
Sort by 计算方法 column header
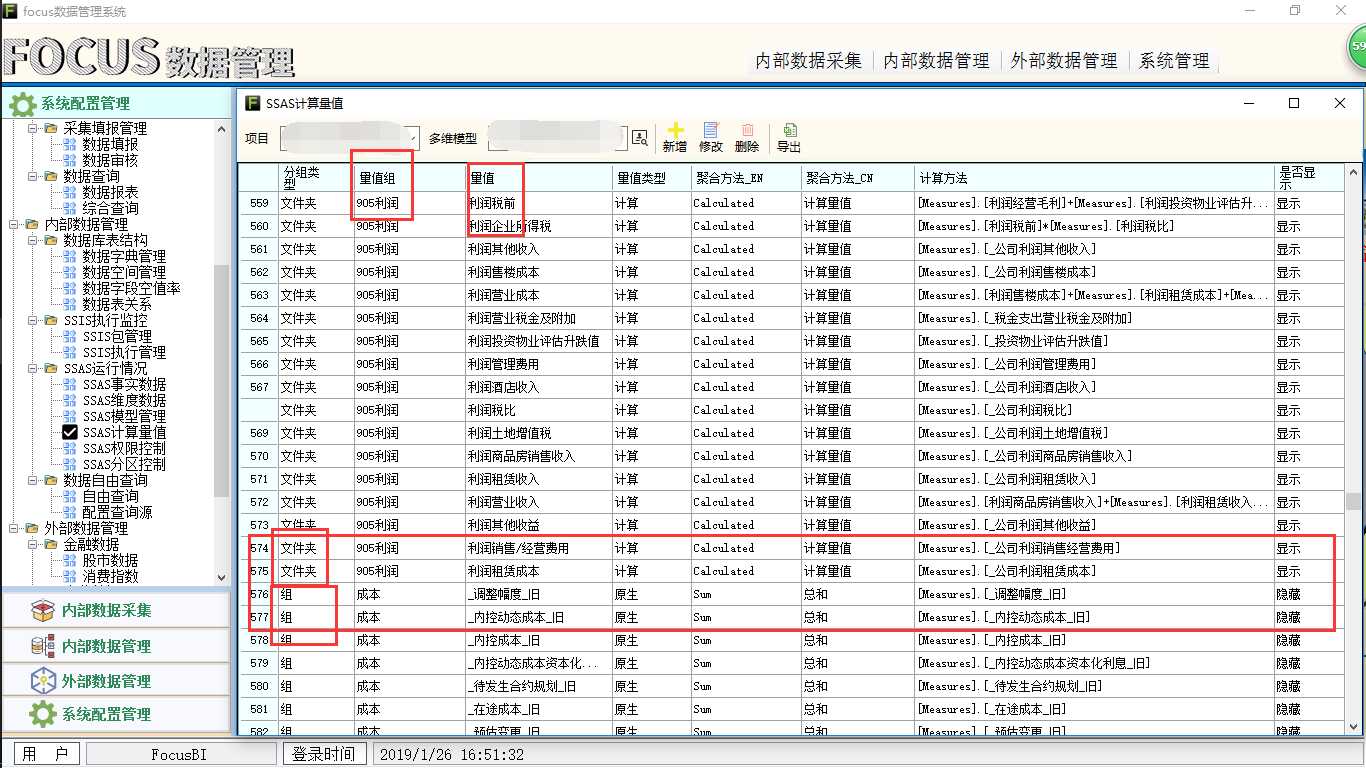1094,178
